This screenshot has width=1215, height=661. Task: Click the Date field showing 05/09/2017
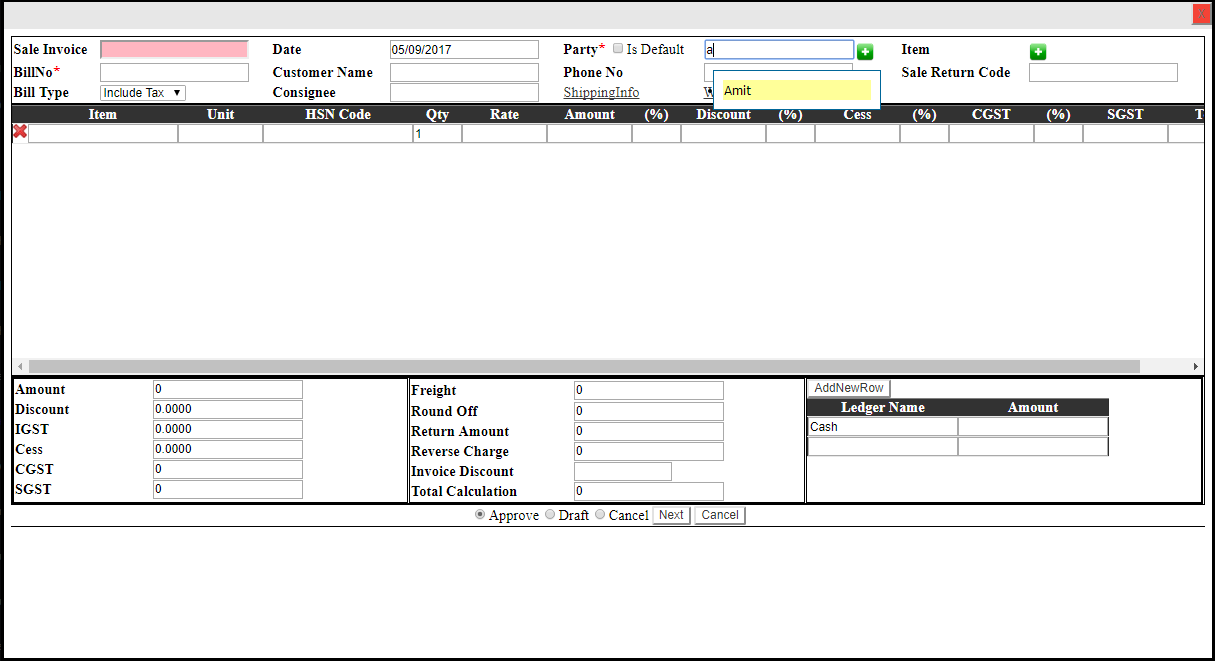coord(464,50)
